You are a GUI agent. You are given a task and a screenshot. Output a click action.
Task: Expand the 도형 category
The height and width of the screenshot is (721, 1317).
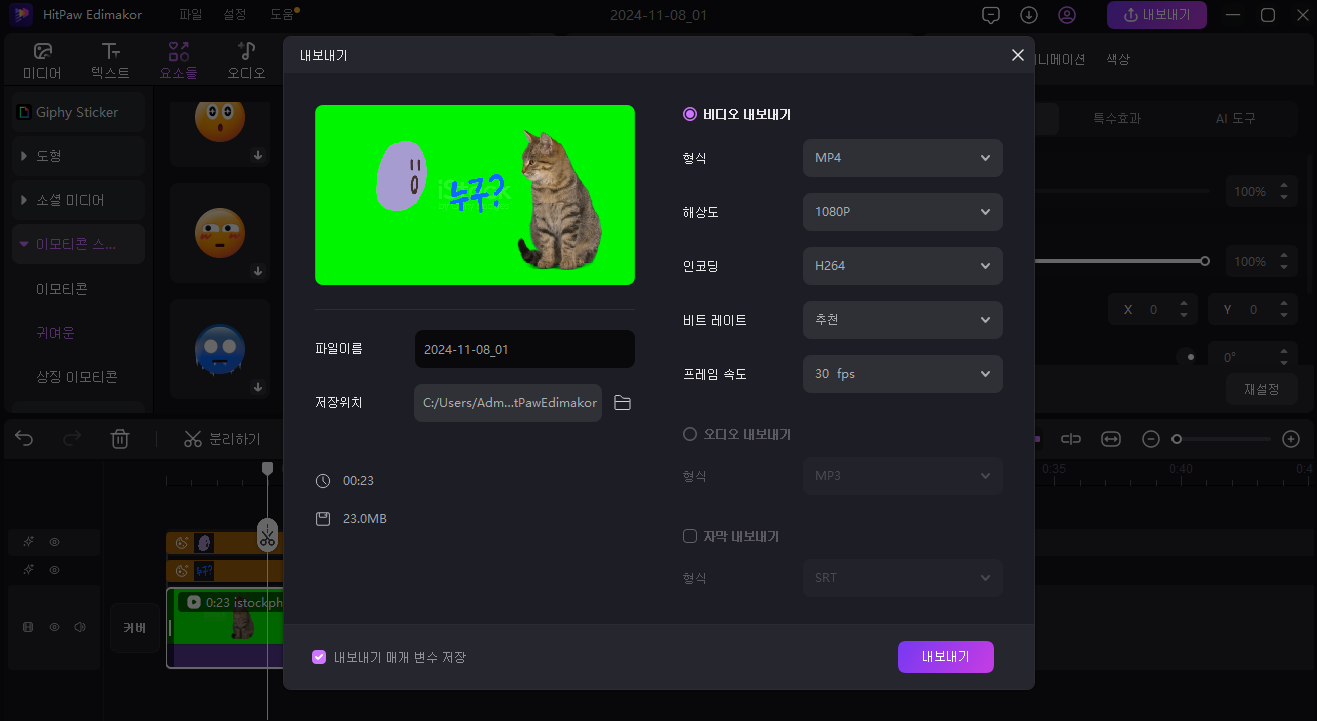[78, 156]
